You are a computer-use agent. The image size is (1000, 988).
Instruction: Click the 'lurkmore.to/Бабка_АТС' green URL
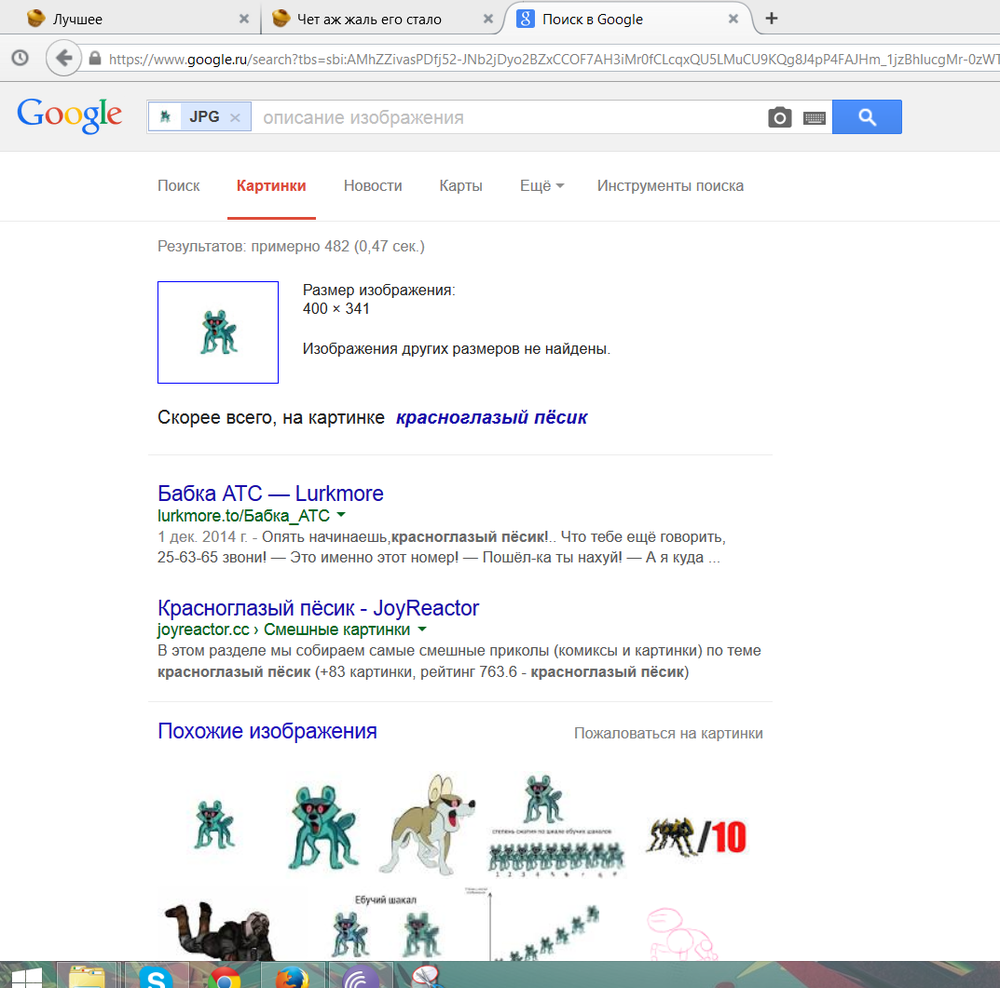tap(244, 515)
